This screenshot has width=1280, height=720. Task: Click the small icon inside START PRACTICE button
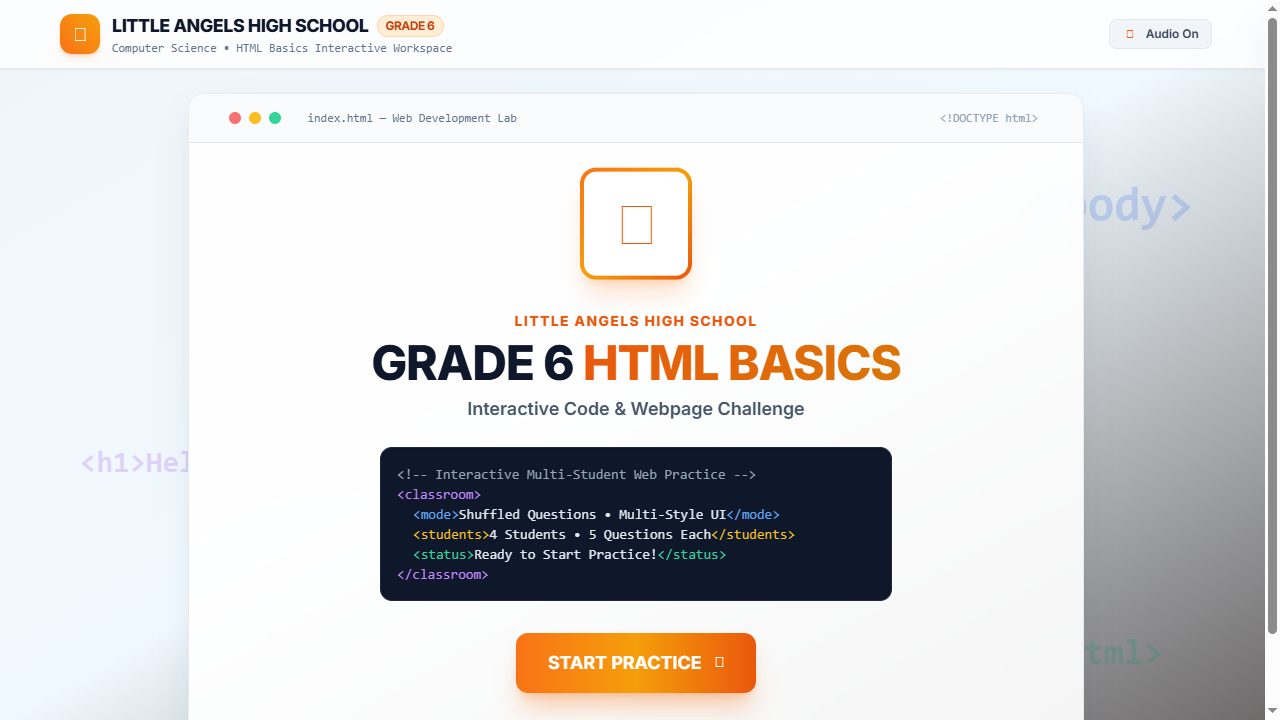point(720,663)
